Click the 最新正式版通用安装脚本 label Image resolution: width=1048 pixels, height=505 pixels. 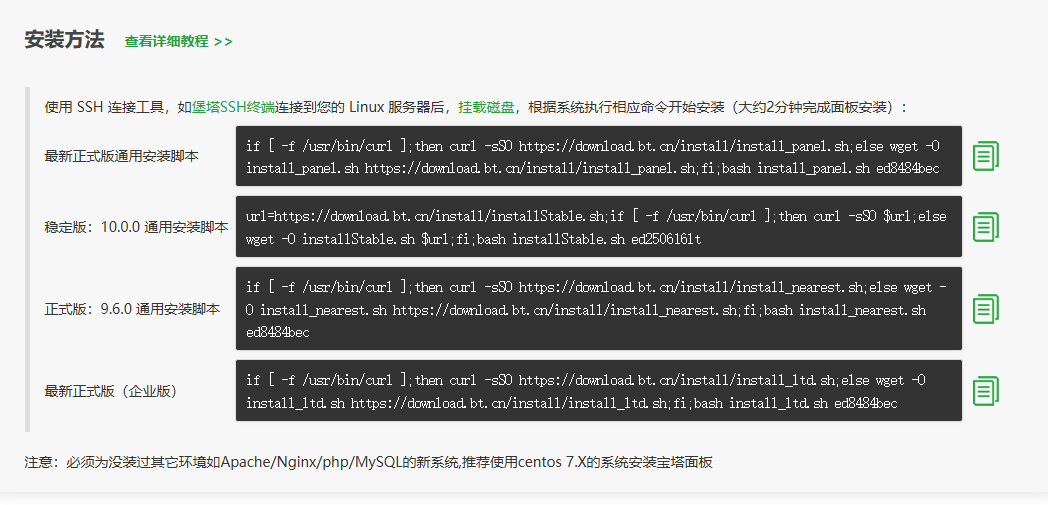click(x=121, y=156)
